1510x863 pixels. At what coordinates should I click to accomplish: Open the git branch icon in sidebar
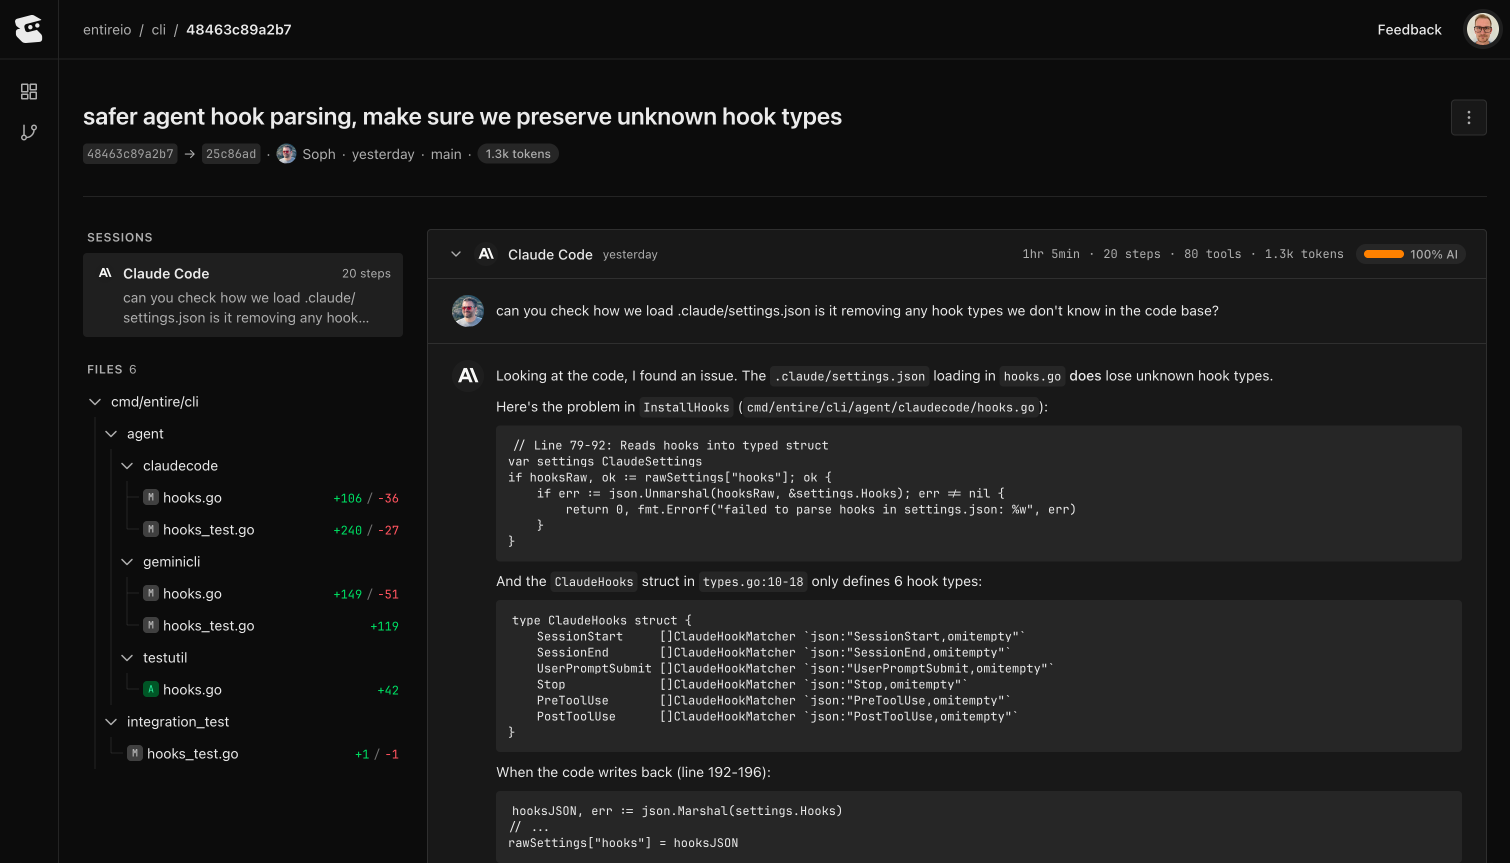(x=29, y=132)
